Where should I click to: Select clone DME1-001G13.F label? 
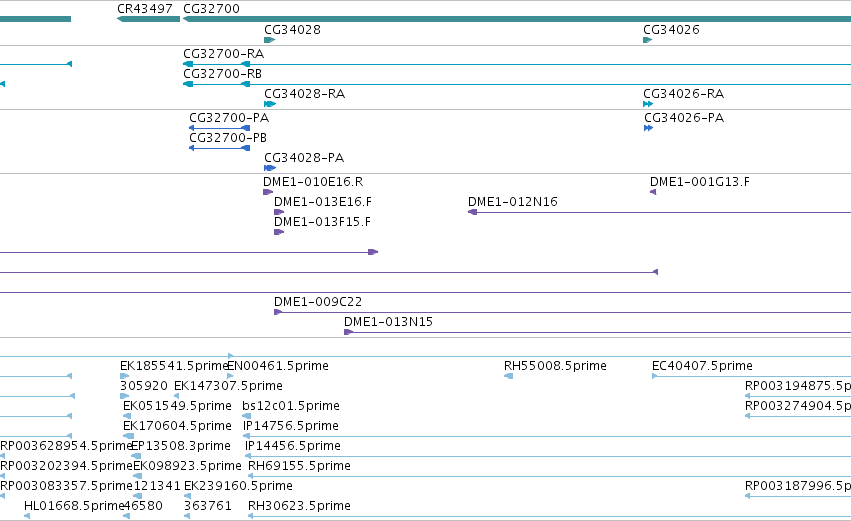point(700,182)
